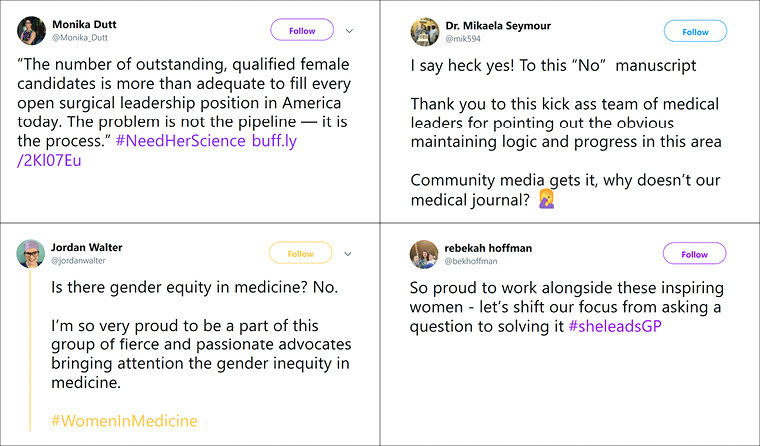Expand the options chevron on Monika Dutt's tweet
760x446 pixels.
click(349, 32)
